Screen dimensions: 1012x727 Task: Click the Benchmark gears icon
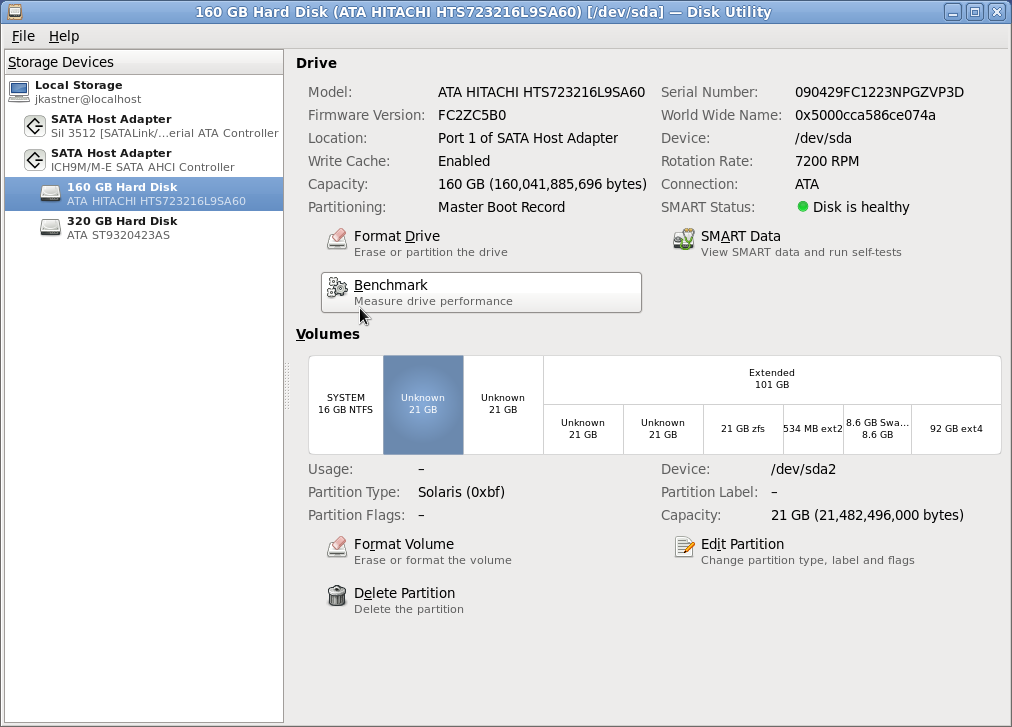337,289
